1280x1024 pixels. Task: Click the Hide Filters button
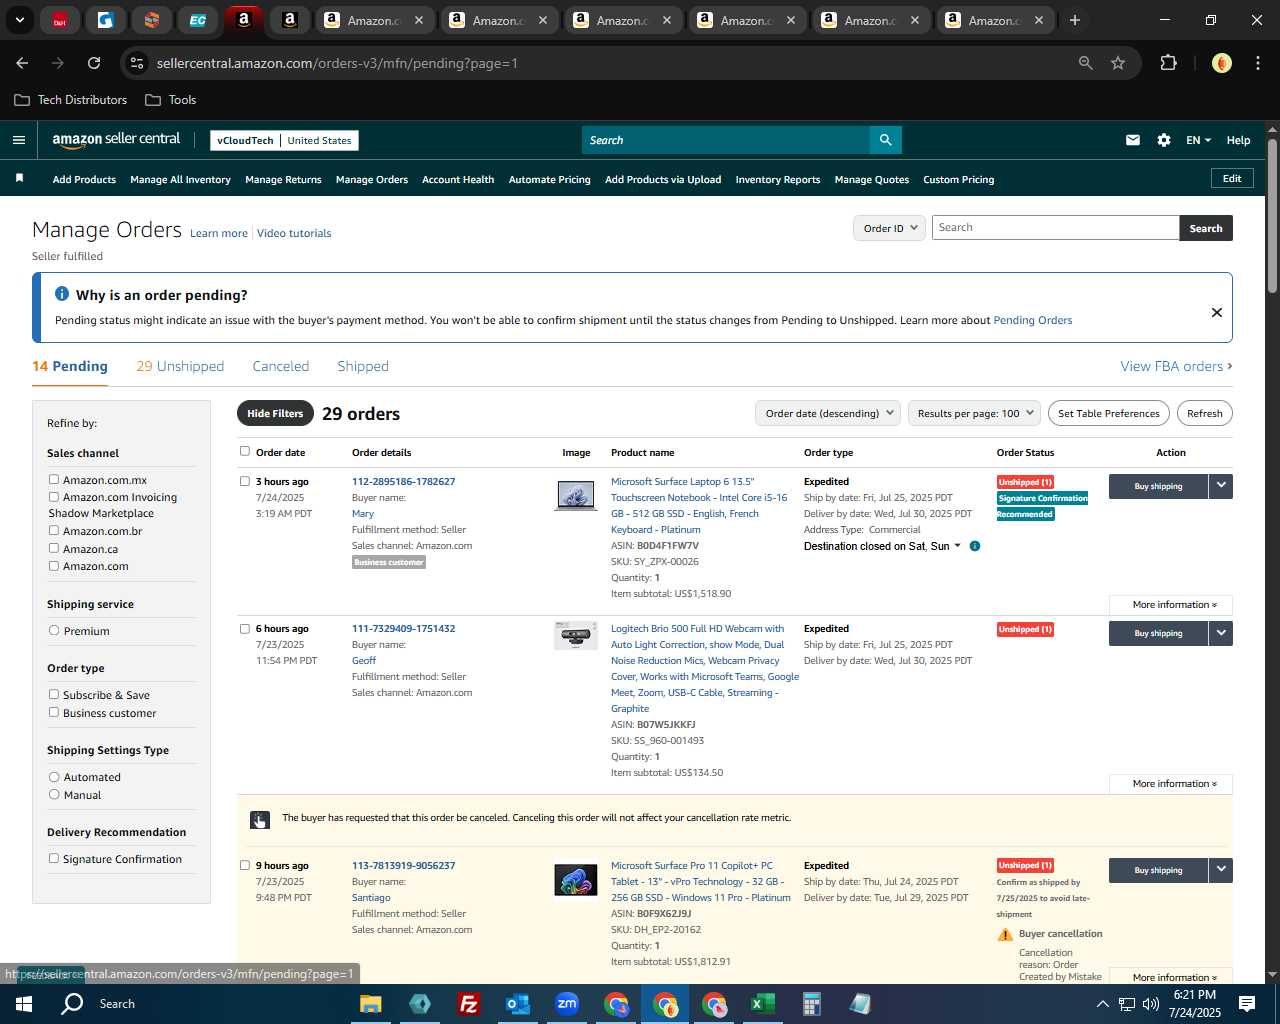tap(275, 413)
